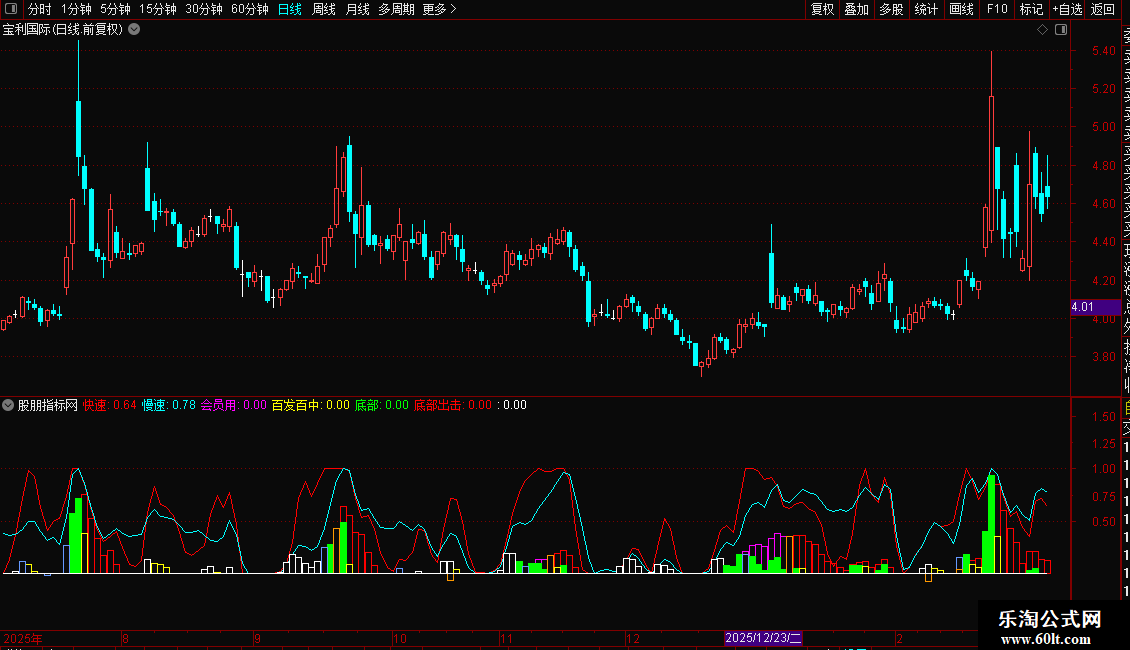1130x650 pixels.
Task: Expand 更多 period options
Action: pyautogui.click(x=440, y=9)
